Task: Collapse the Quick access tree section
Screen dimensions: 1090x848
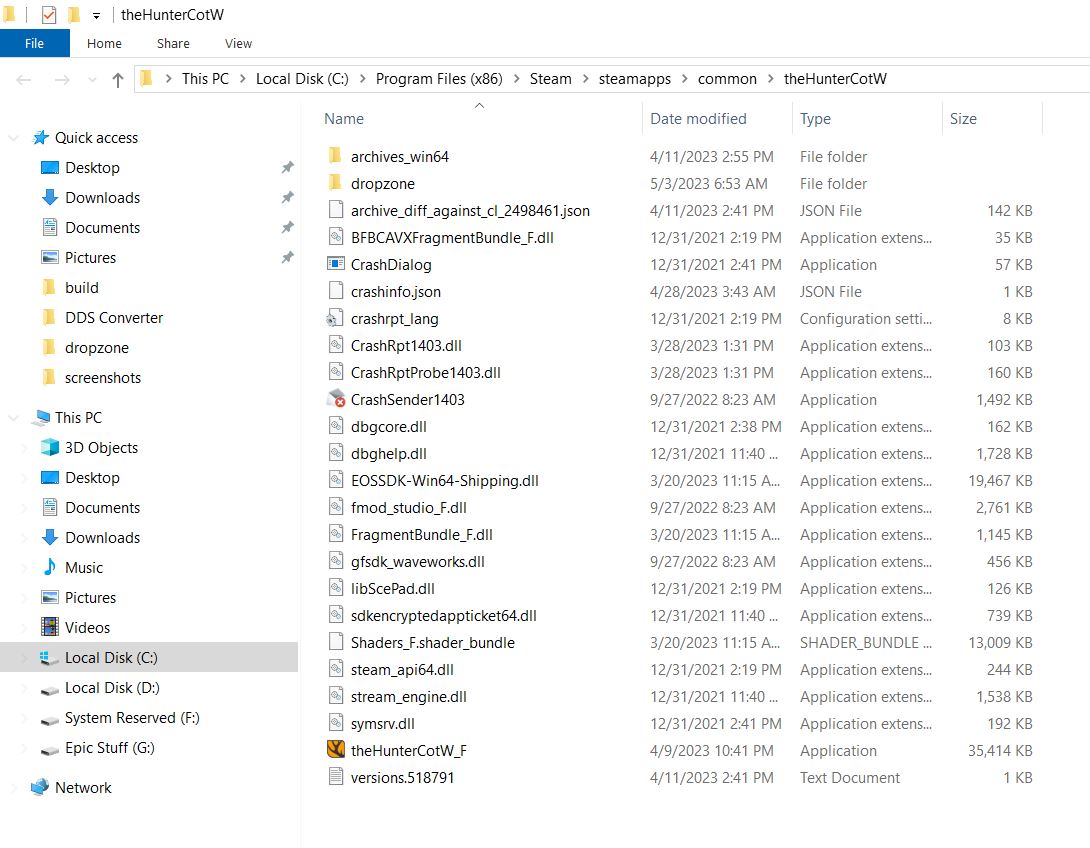Action: click(x=13, y=138)
